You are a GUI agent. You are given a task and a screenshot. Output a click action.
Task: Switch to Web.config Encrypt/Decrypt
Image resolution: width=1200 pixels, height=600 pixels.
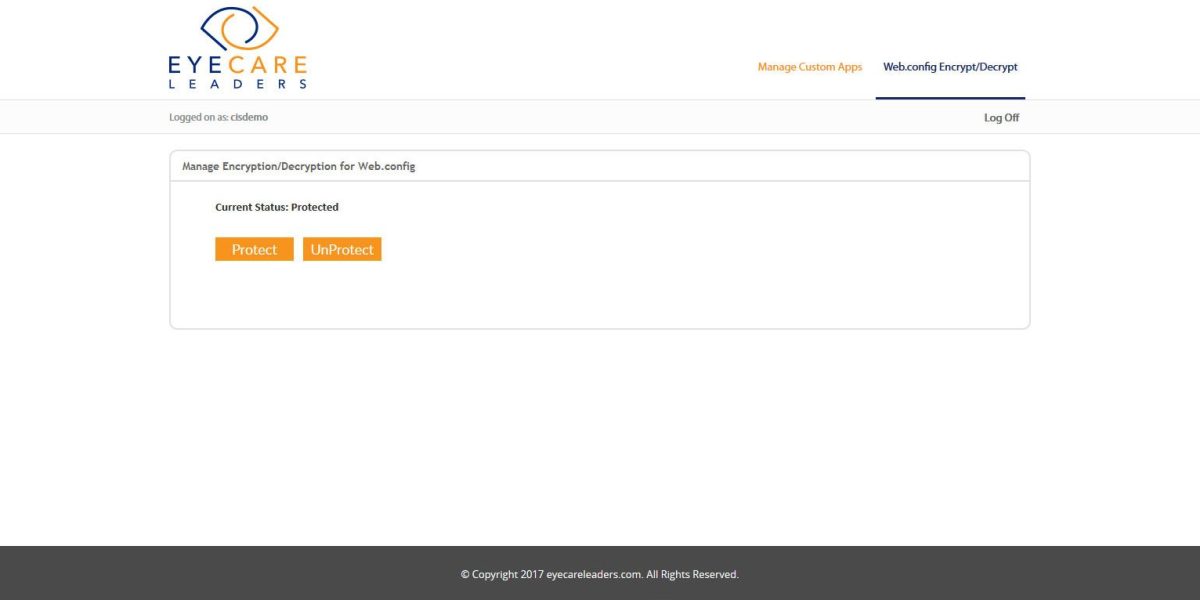click(x=950, y=67)
